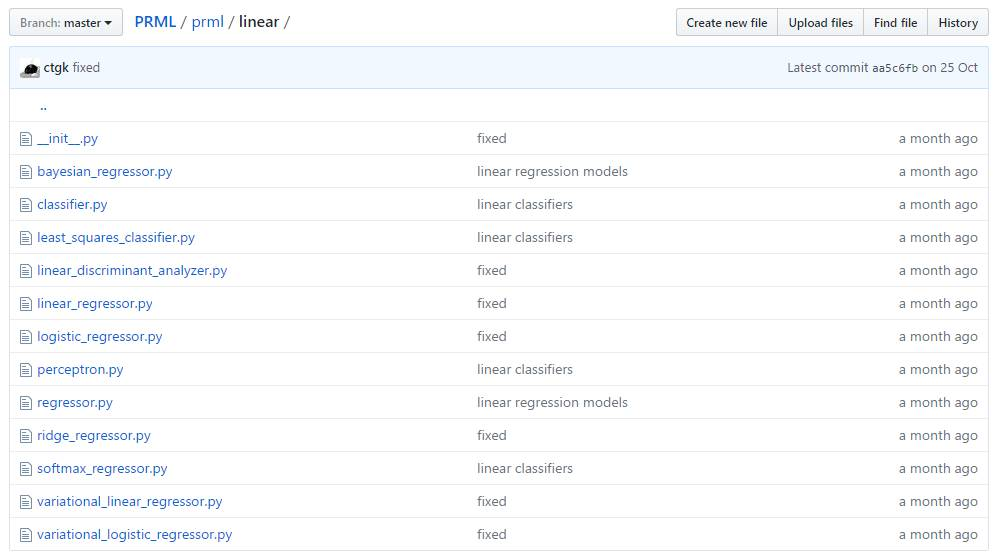The image size is (994, 560).
Task: View the folder's History
Action: pos(958,23)
